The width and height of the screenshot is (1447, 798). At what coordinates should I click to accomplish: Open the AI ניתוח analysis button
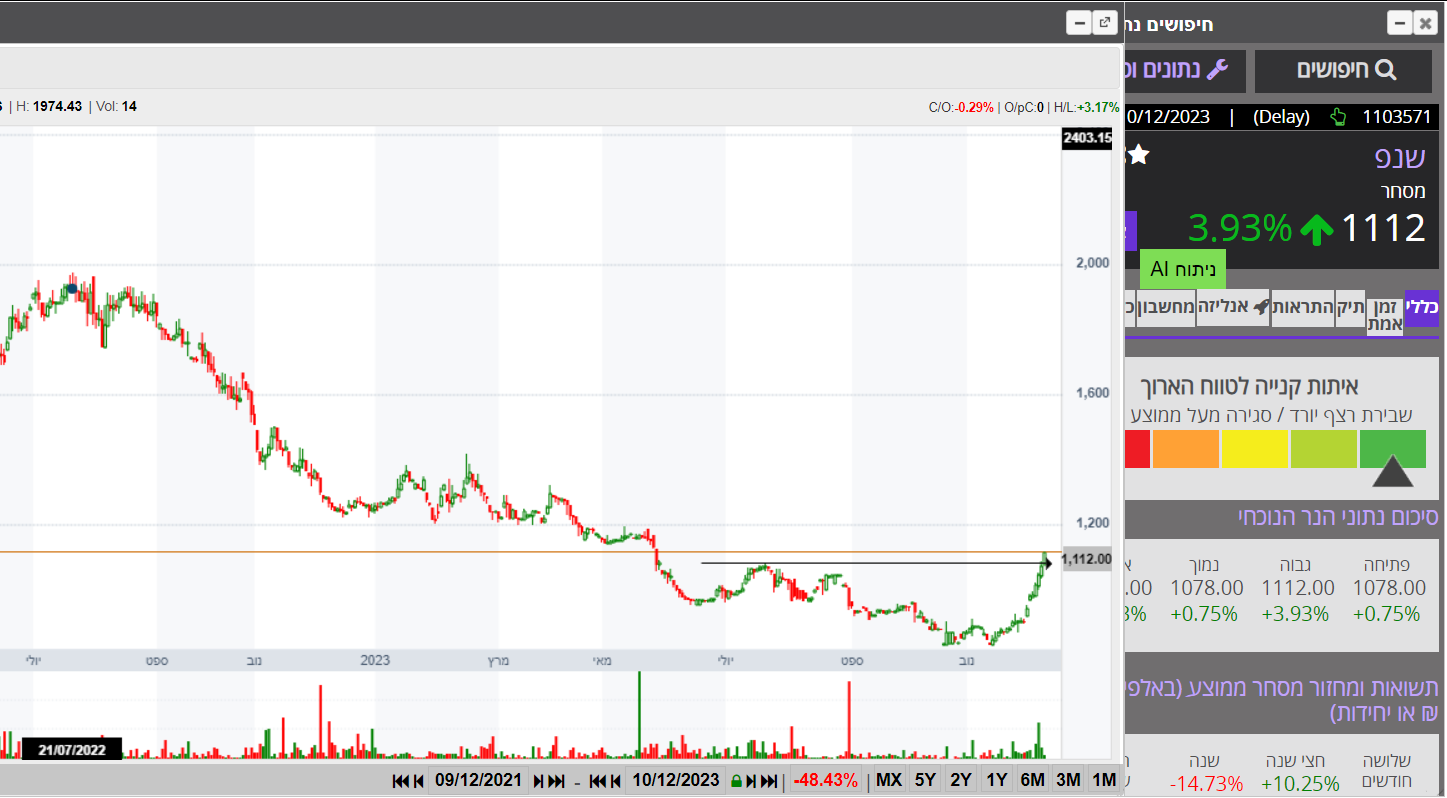[x=1182, y=269]
